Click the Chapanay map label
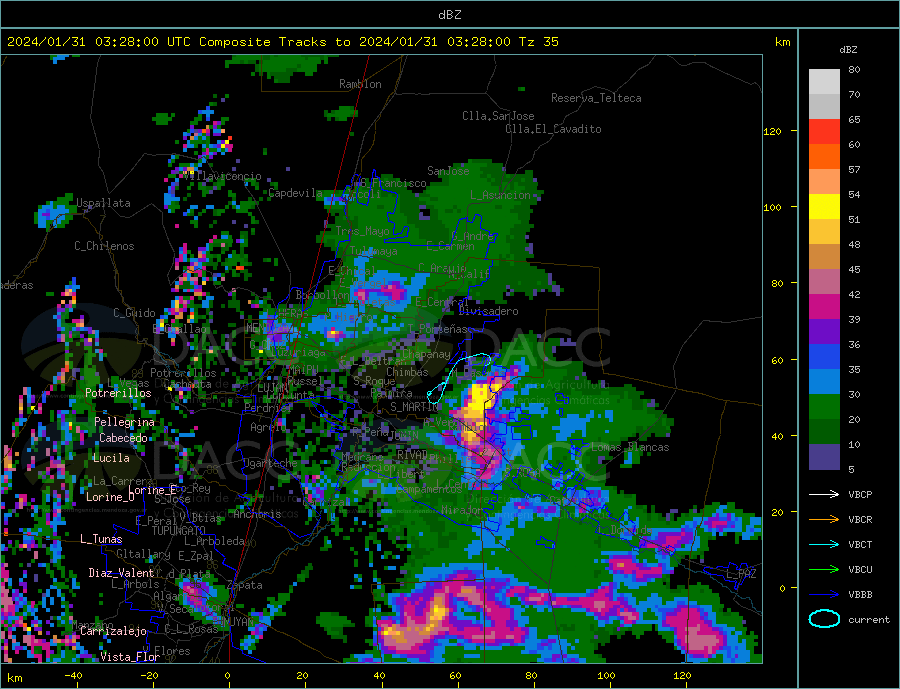 [x=426, y=355]
